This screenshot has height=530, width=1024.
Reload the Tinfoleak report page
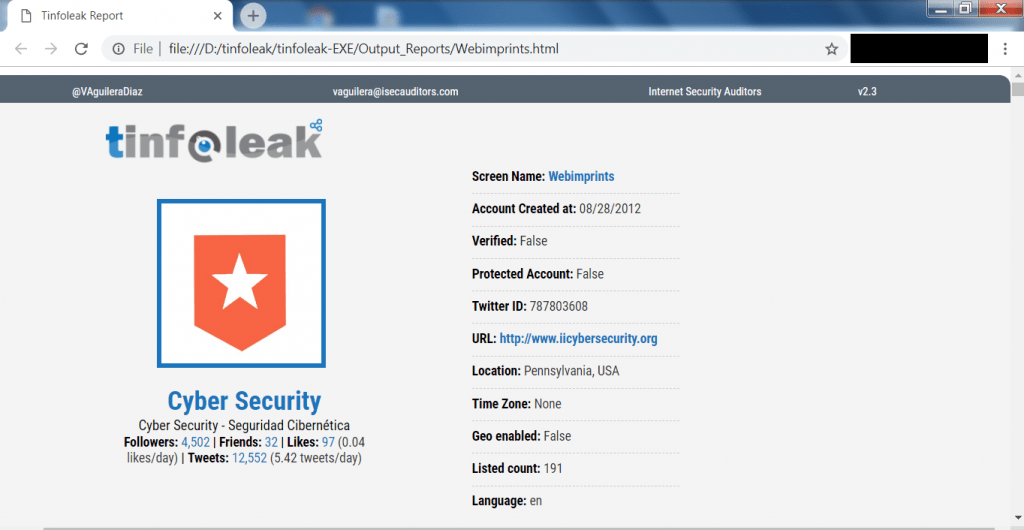(81, 49)
